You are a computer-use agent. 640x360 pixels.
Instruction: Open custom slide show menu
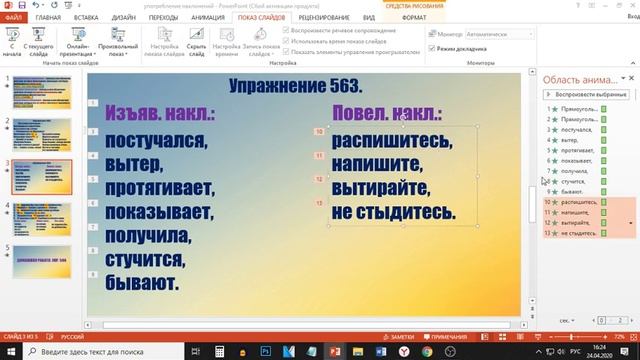[118, 42]
